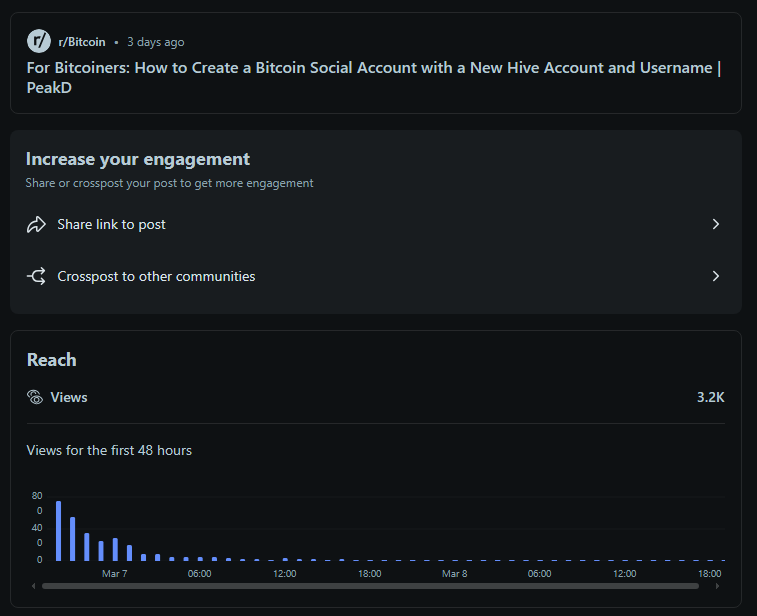Click the Views for the first 48 hours text
This screenshot has width=757, height=616.
109,450
